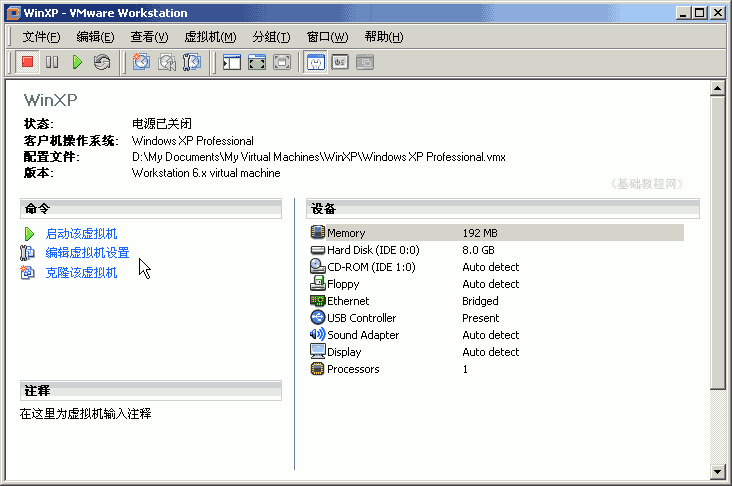This screenshot has height=486, width=732.
Task: Click the Sound Adapter speaker icon
Action: [317, 334]
